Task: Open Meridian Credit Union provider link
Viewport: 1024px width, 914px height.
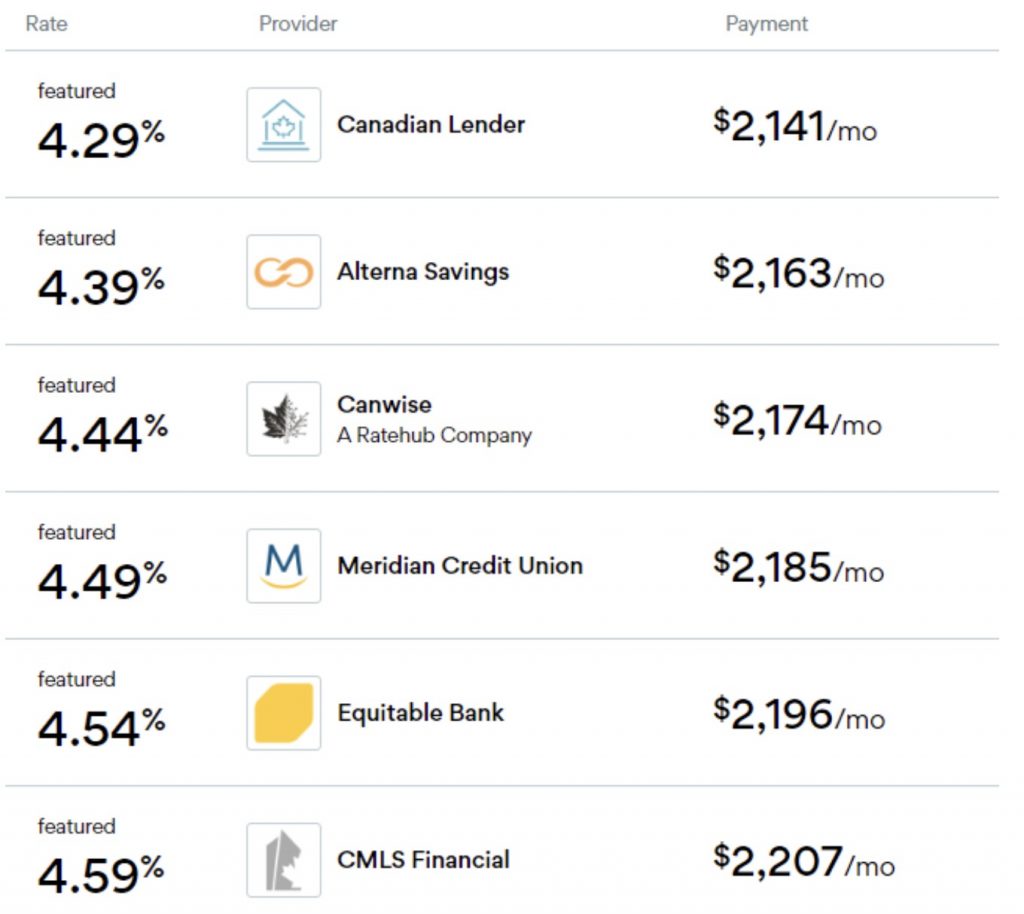Action: tap(460, 566)
